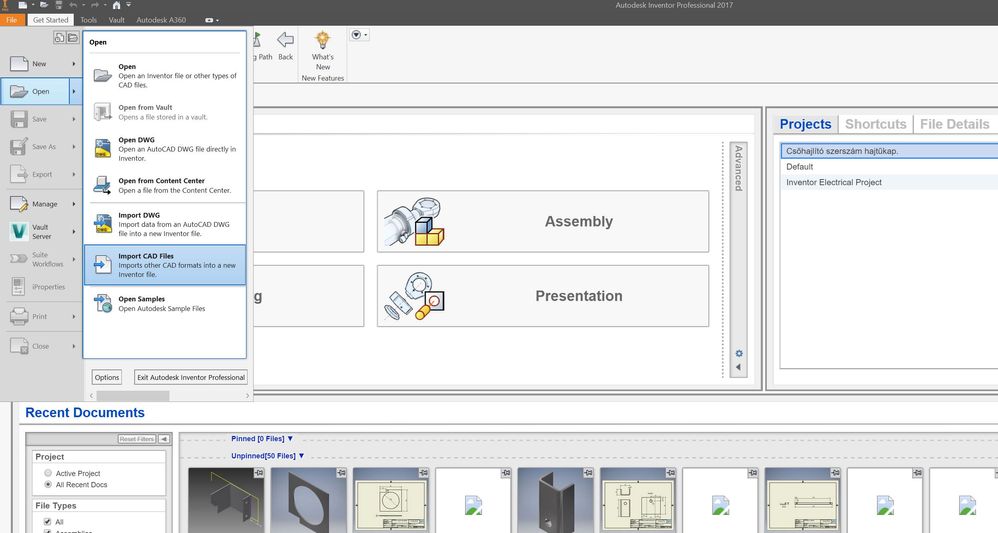Choose Open Inventor file folder icon
Screen dimensions: 998x533
102,76
